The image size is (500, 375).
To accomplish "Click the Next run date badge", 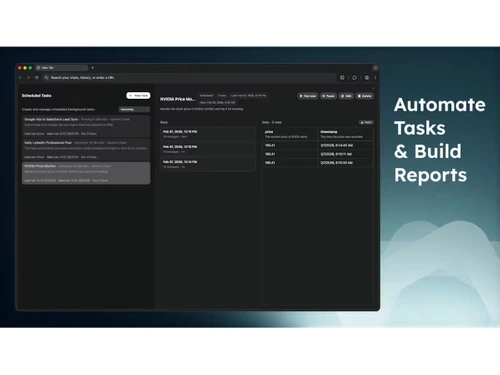I will pos(217,103).
